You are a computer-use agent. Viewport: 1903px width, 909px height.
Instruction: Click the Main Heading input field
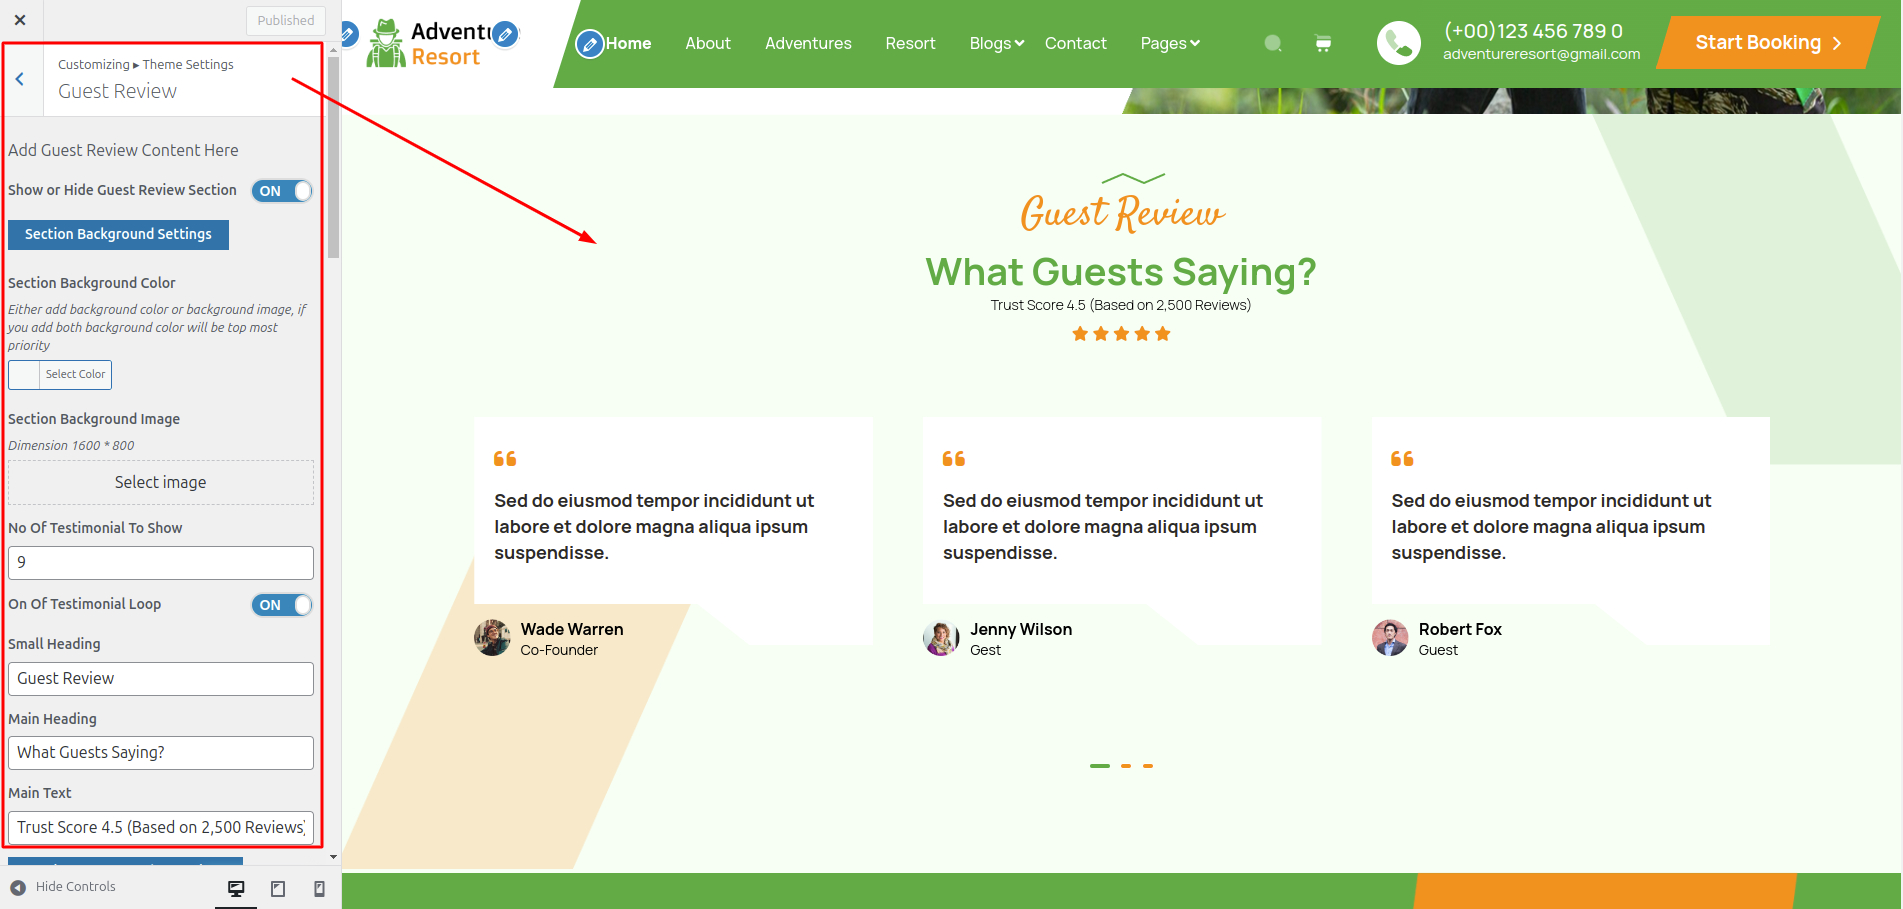[160, 752]
